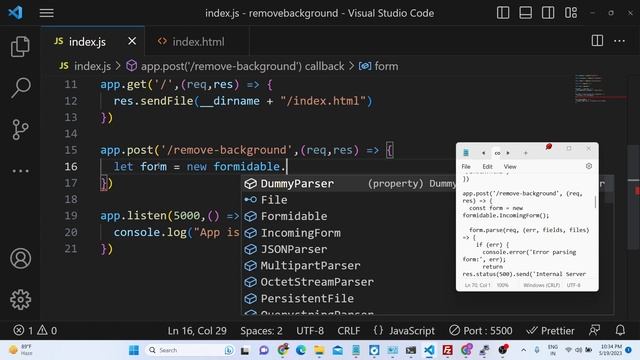Open Terminal from taskbar
640x360 pixels.
click(x=411, y=350)
